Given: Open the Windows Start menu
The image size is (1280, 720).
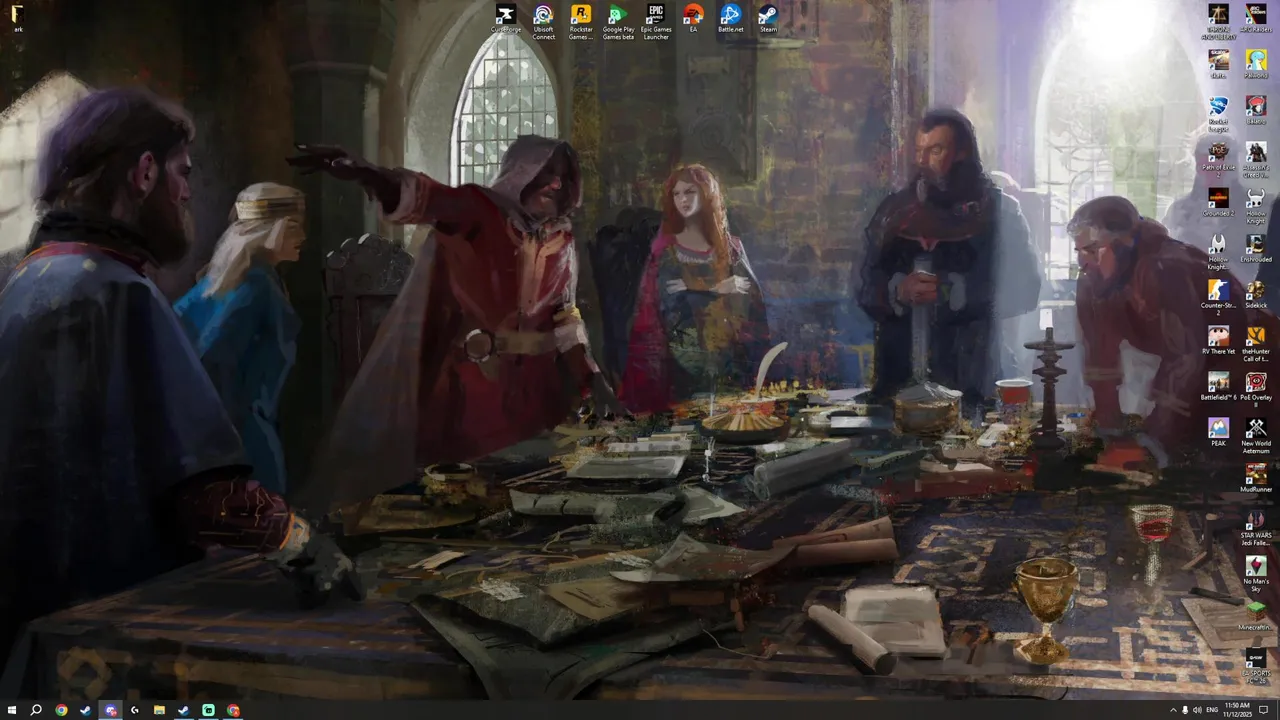Looking at the screenshot, I should (11, 710).
